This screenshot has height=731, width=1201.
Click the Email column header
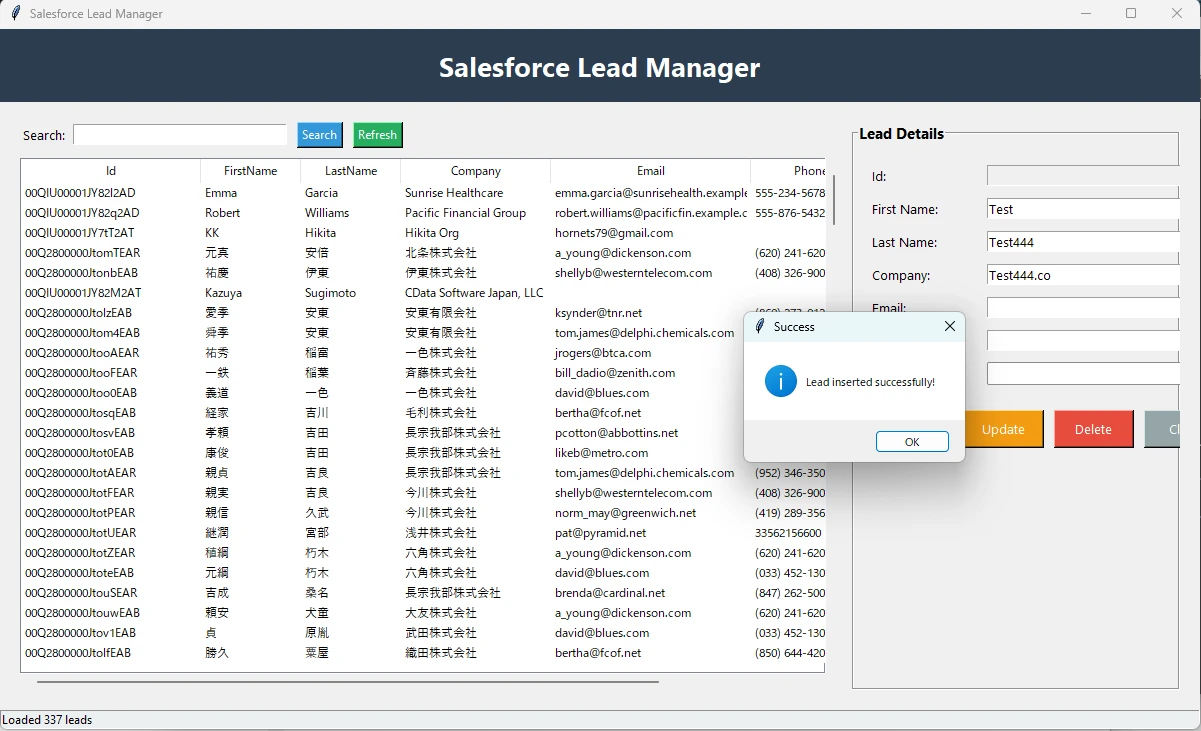point(650,171)
